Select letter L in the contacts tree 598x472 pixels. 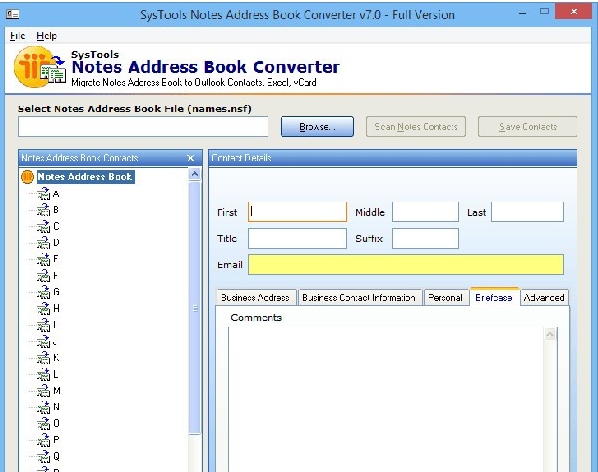(56, 374)
